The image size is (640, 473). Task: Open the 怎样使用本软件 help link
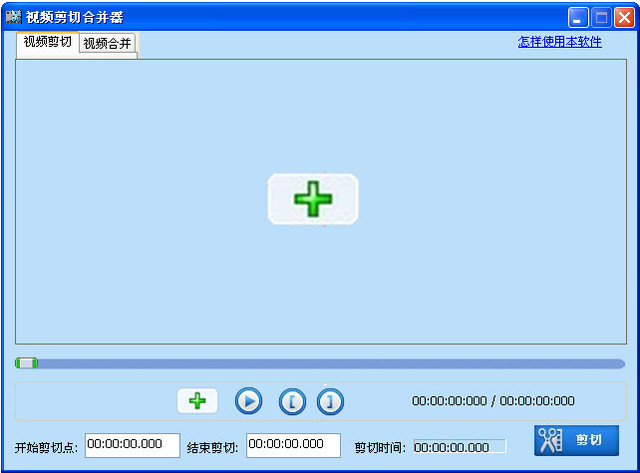[560, 42]
